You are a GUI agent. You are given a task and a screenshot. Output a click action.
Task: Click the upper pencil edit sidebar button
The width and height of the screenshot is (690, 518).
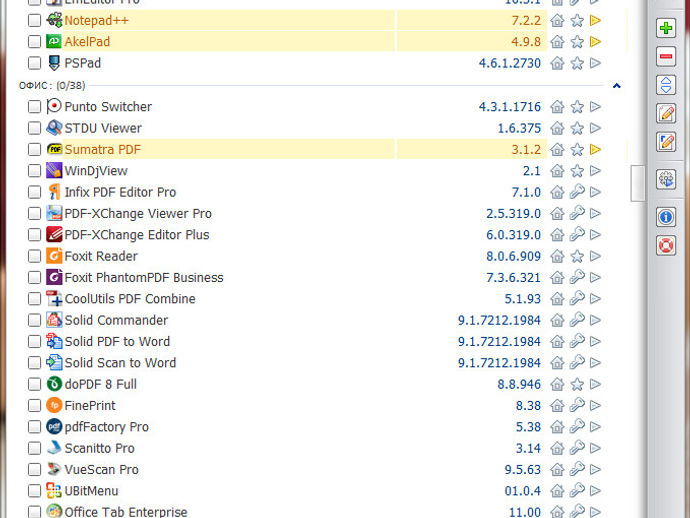tap(666, 114)
